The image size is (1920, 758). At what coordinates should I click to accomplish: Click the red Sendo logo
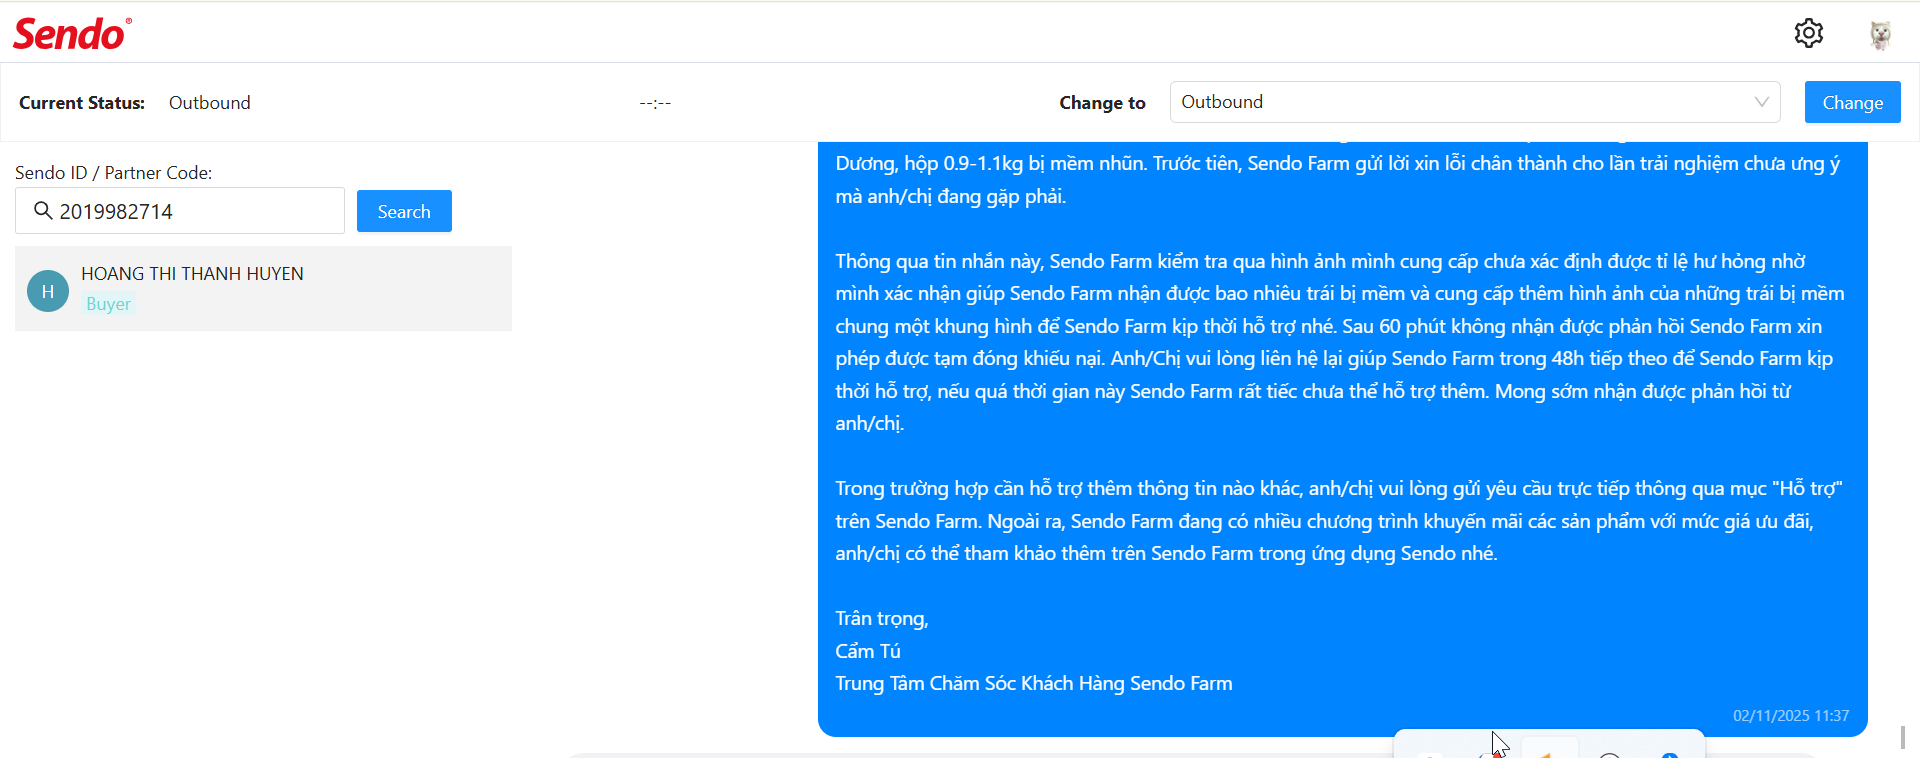[71, 34]
